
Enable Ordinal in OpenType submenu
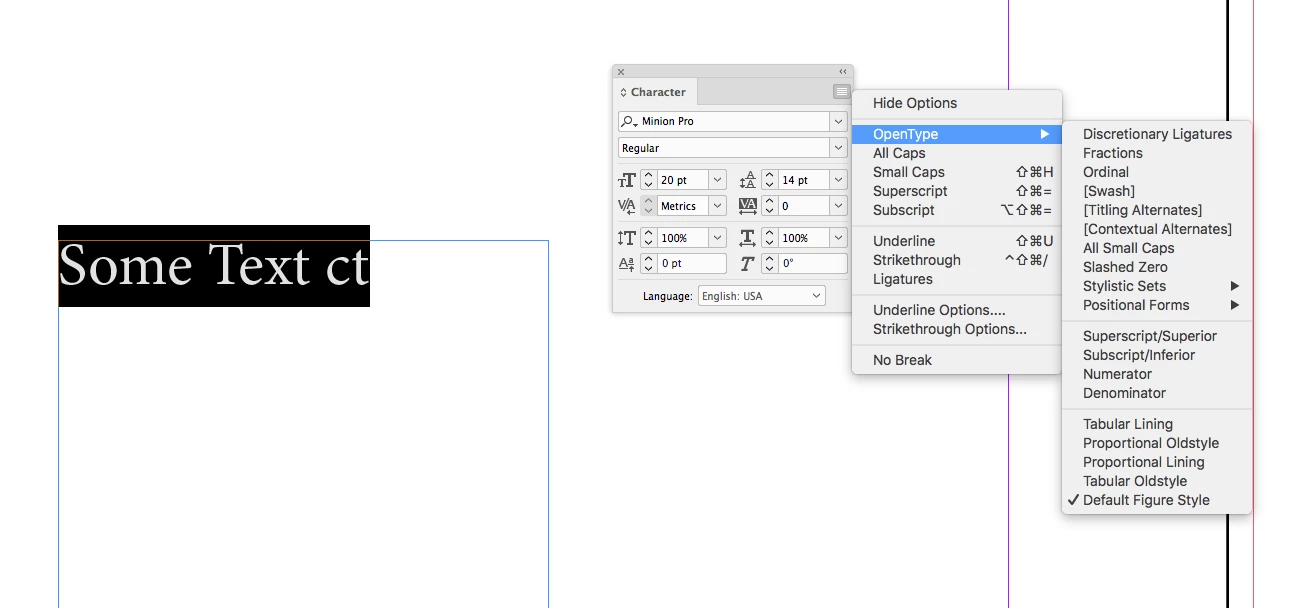coord(1156,172)
